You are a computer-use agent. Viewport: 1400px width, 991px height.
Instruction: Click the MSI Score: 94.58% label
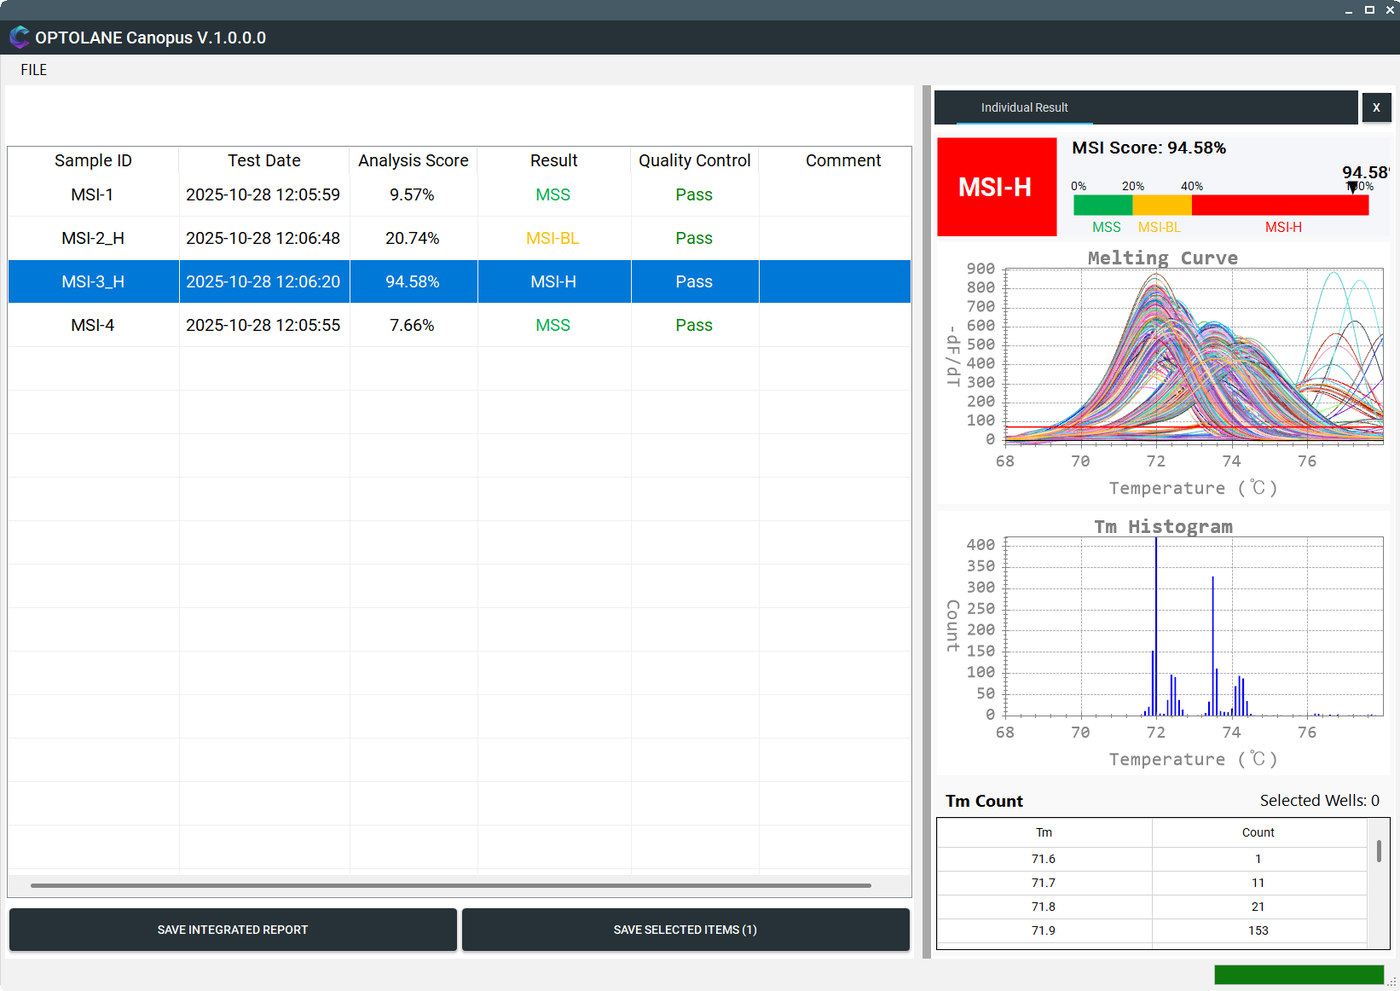pyautogui.click(x=1149, y=148)
